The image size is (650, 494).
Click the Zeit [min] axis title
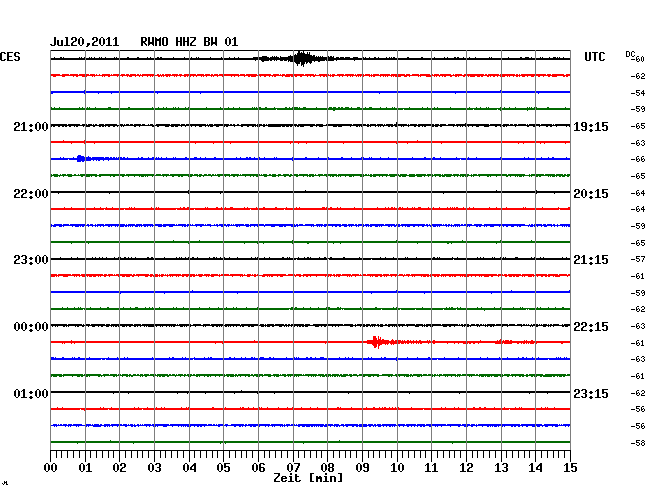[308, 478]
